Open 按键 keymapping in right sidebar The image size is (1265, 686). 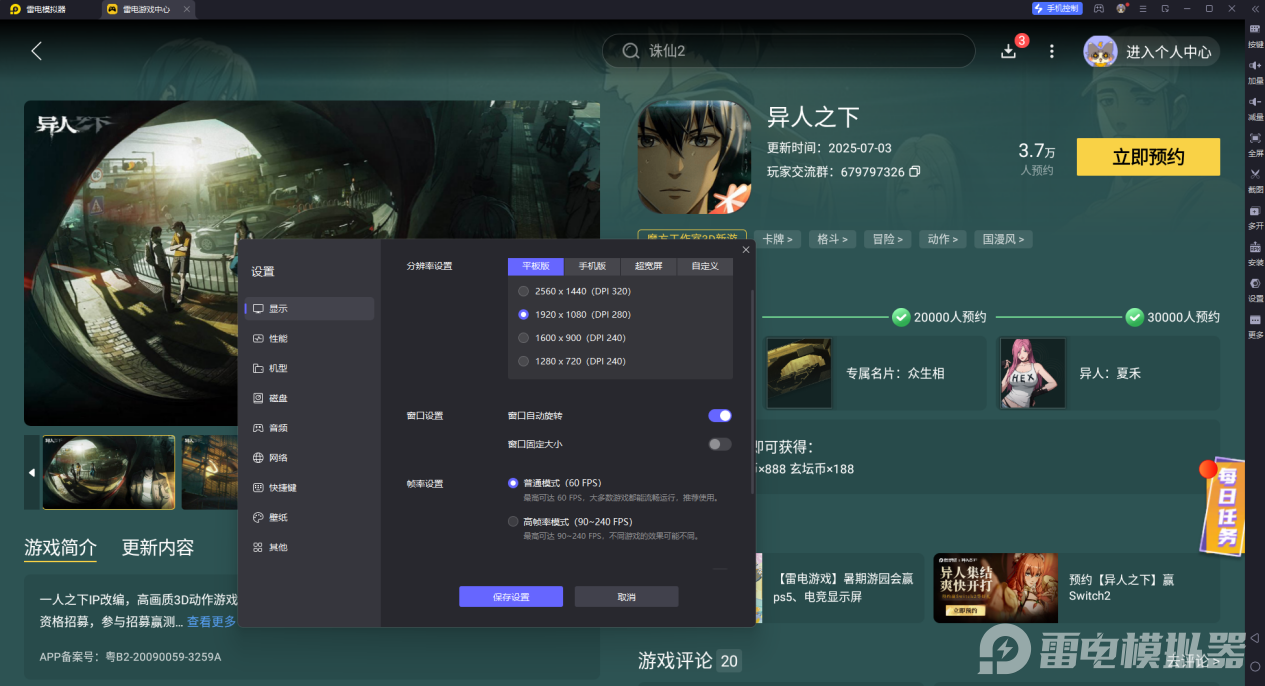coord(1255,35)
